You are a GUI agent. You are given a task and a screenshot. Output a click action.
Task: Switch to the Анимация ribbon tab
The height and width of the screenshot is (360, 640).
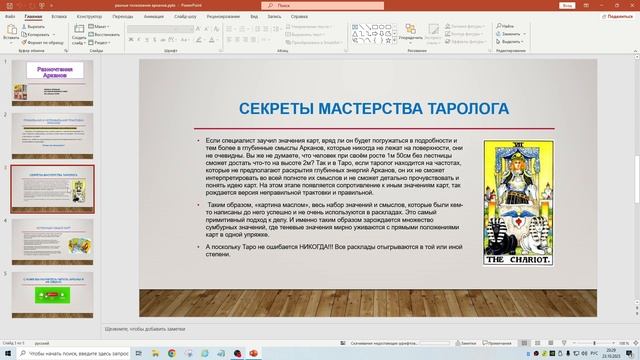coord(154,17)
